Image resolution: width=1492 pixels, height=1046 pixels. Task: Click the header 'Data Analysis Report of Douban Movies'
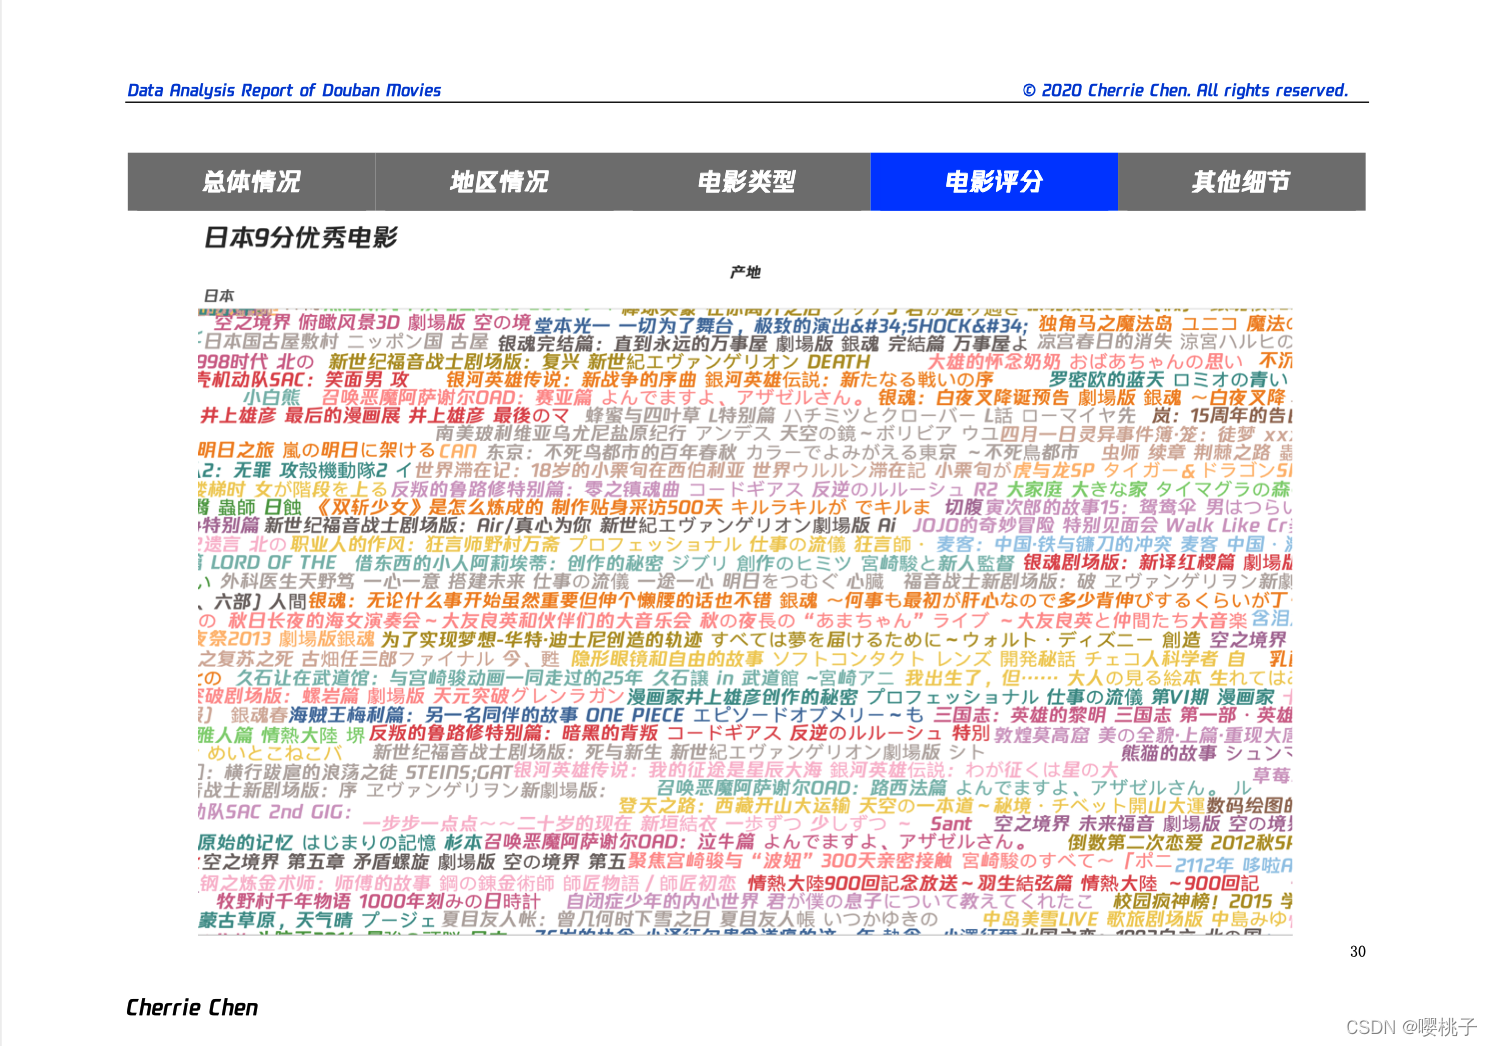[284, 90]
